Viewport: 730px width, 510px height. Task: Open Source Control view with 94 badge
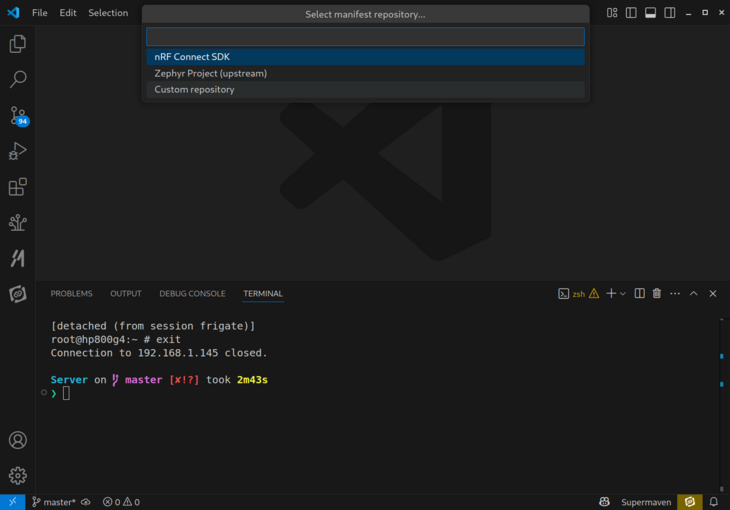pos(19,116)
